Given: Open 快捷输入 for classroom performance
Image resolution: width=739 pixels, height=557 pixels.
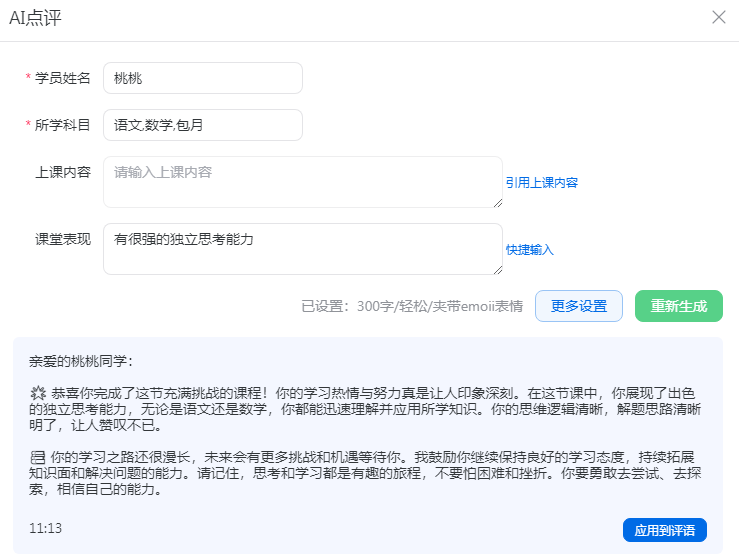Looking at the screenshot, I should [529, 250].
